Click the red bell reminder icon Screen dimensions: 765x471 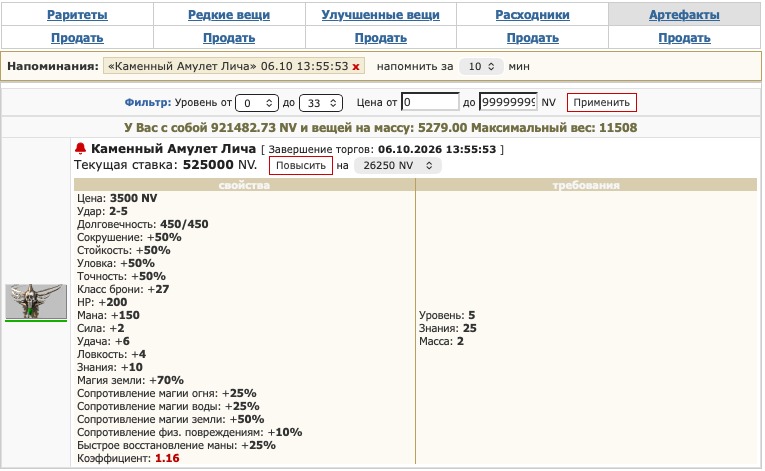[x=81, y=148]
